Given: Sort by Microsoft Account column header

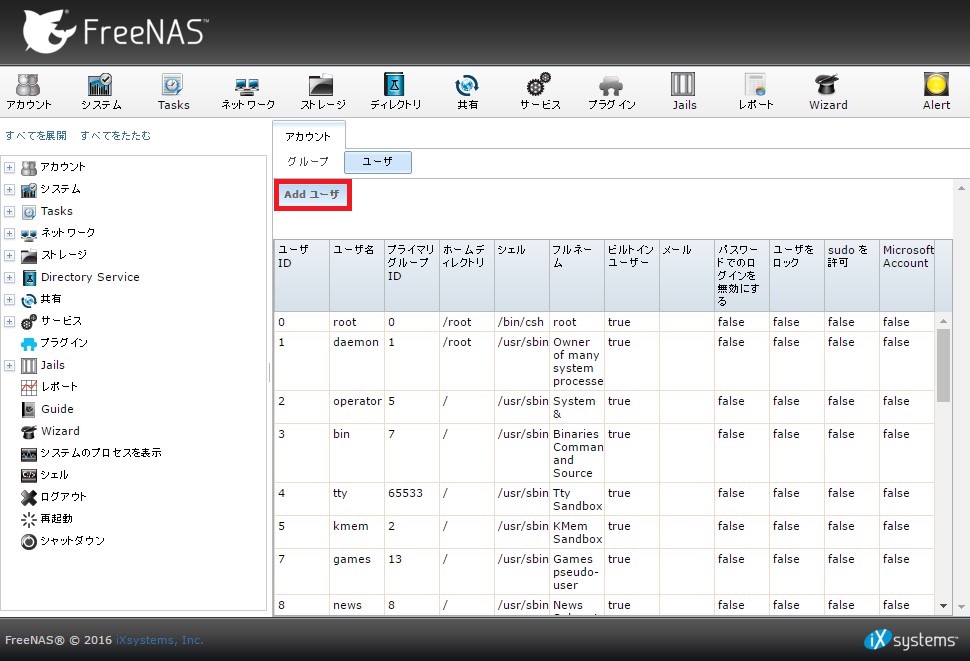Looking at the screenshot, I should 907,275.
